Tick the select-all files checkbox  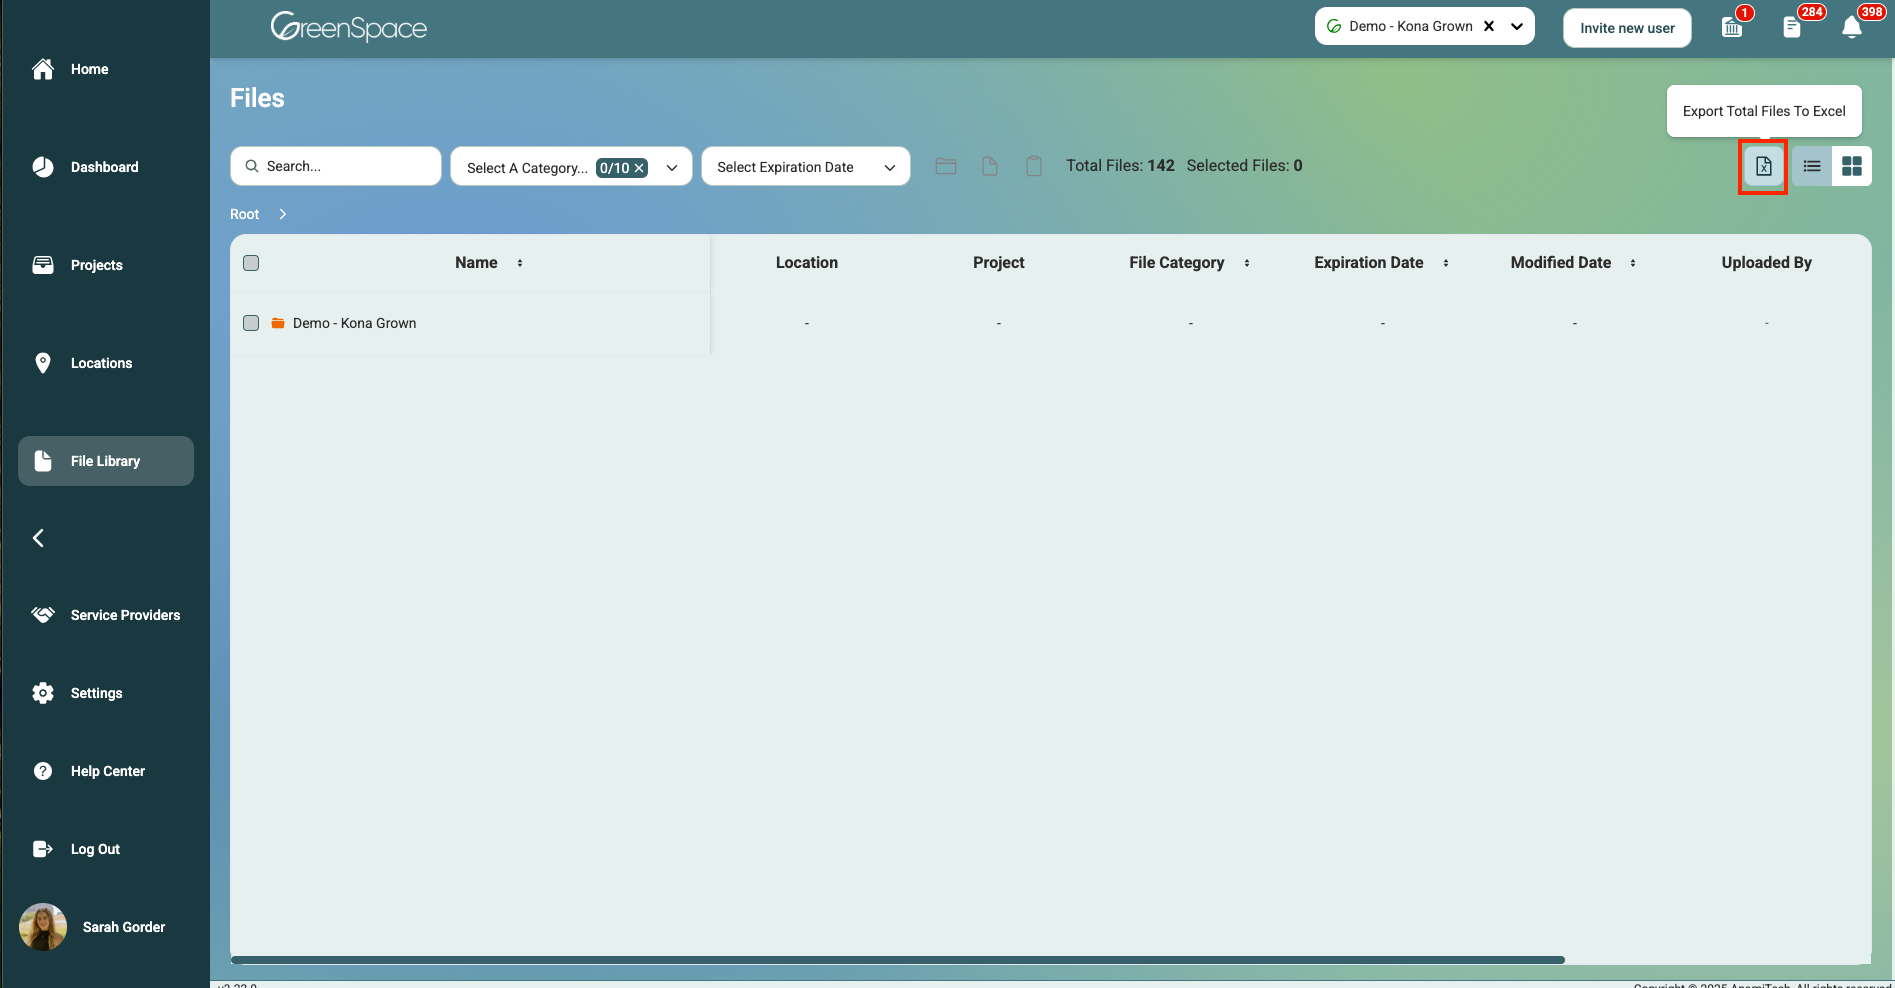pos(251,263)
